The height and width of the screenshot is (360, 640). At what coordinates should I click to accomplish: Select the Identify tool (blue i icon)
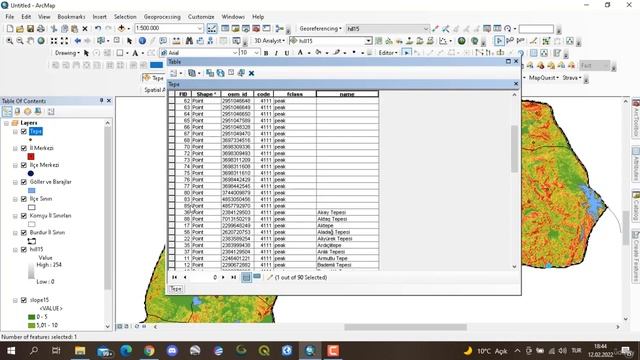(x=142, y=41)
